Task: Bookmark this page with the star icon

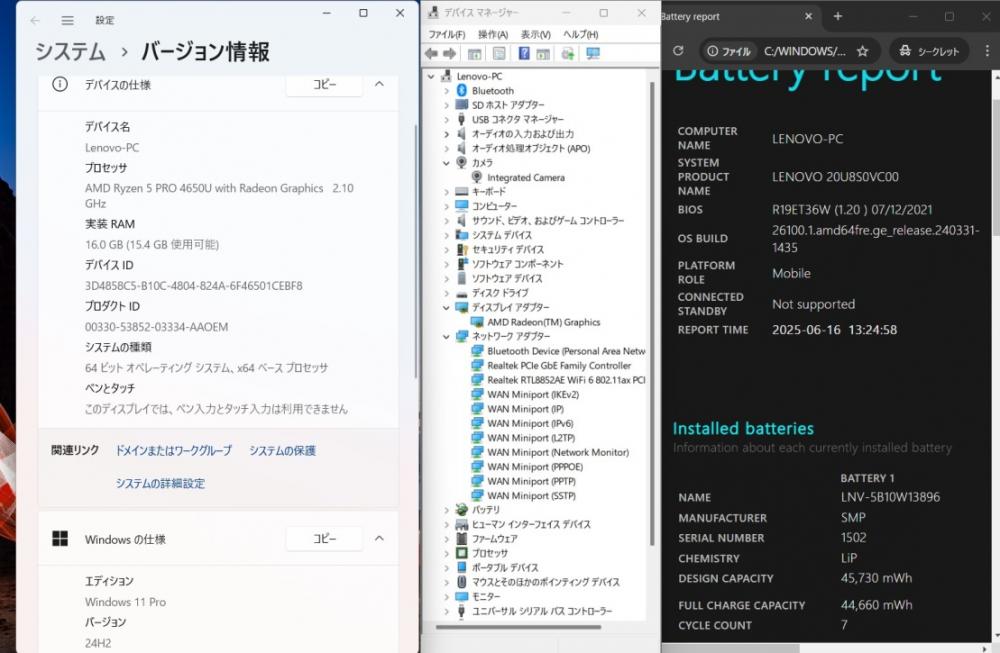Action: pos(862,51)
